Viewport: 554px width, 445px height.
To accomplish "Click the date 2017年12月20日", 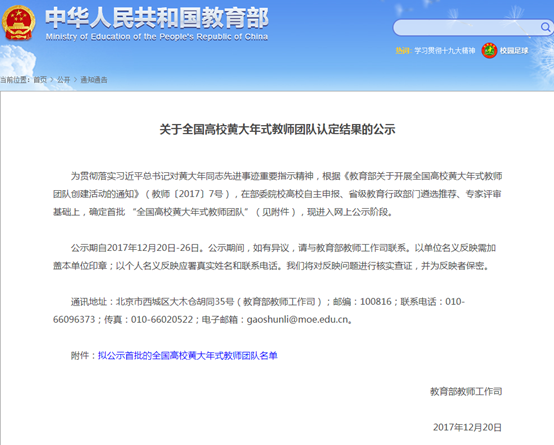I will point(467,427).
